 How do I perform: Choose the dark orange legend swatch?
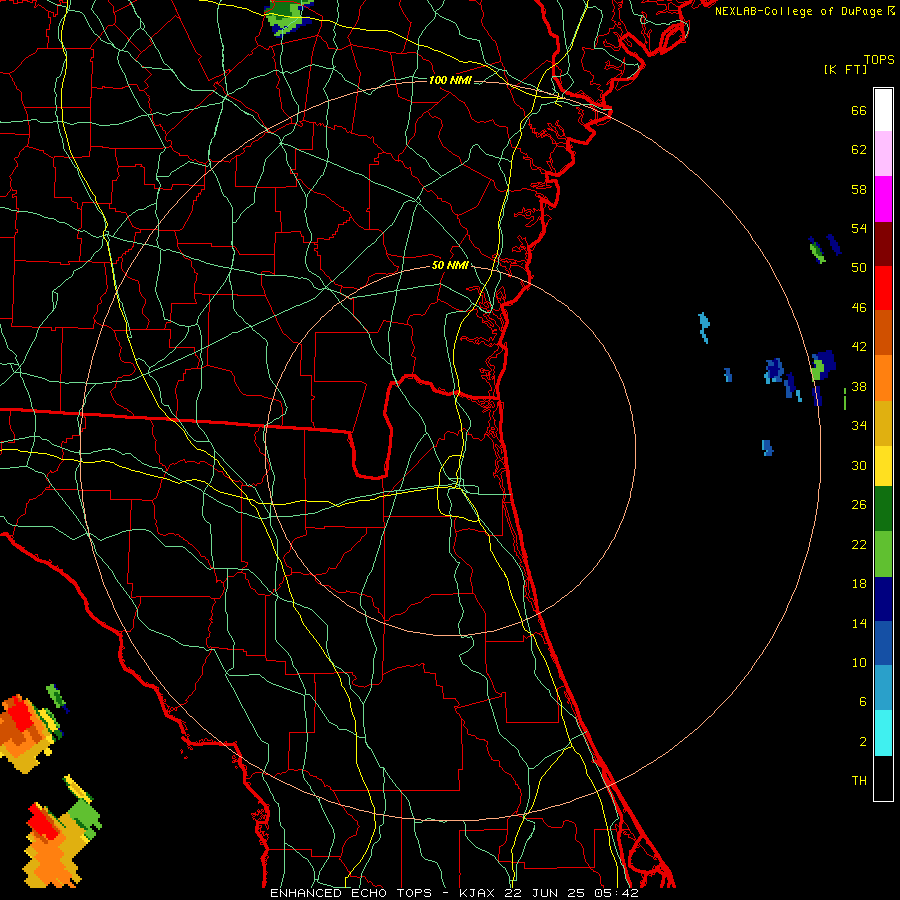tap(883, 332)
